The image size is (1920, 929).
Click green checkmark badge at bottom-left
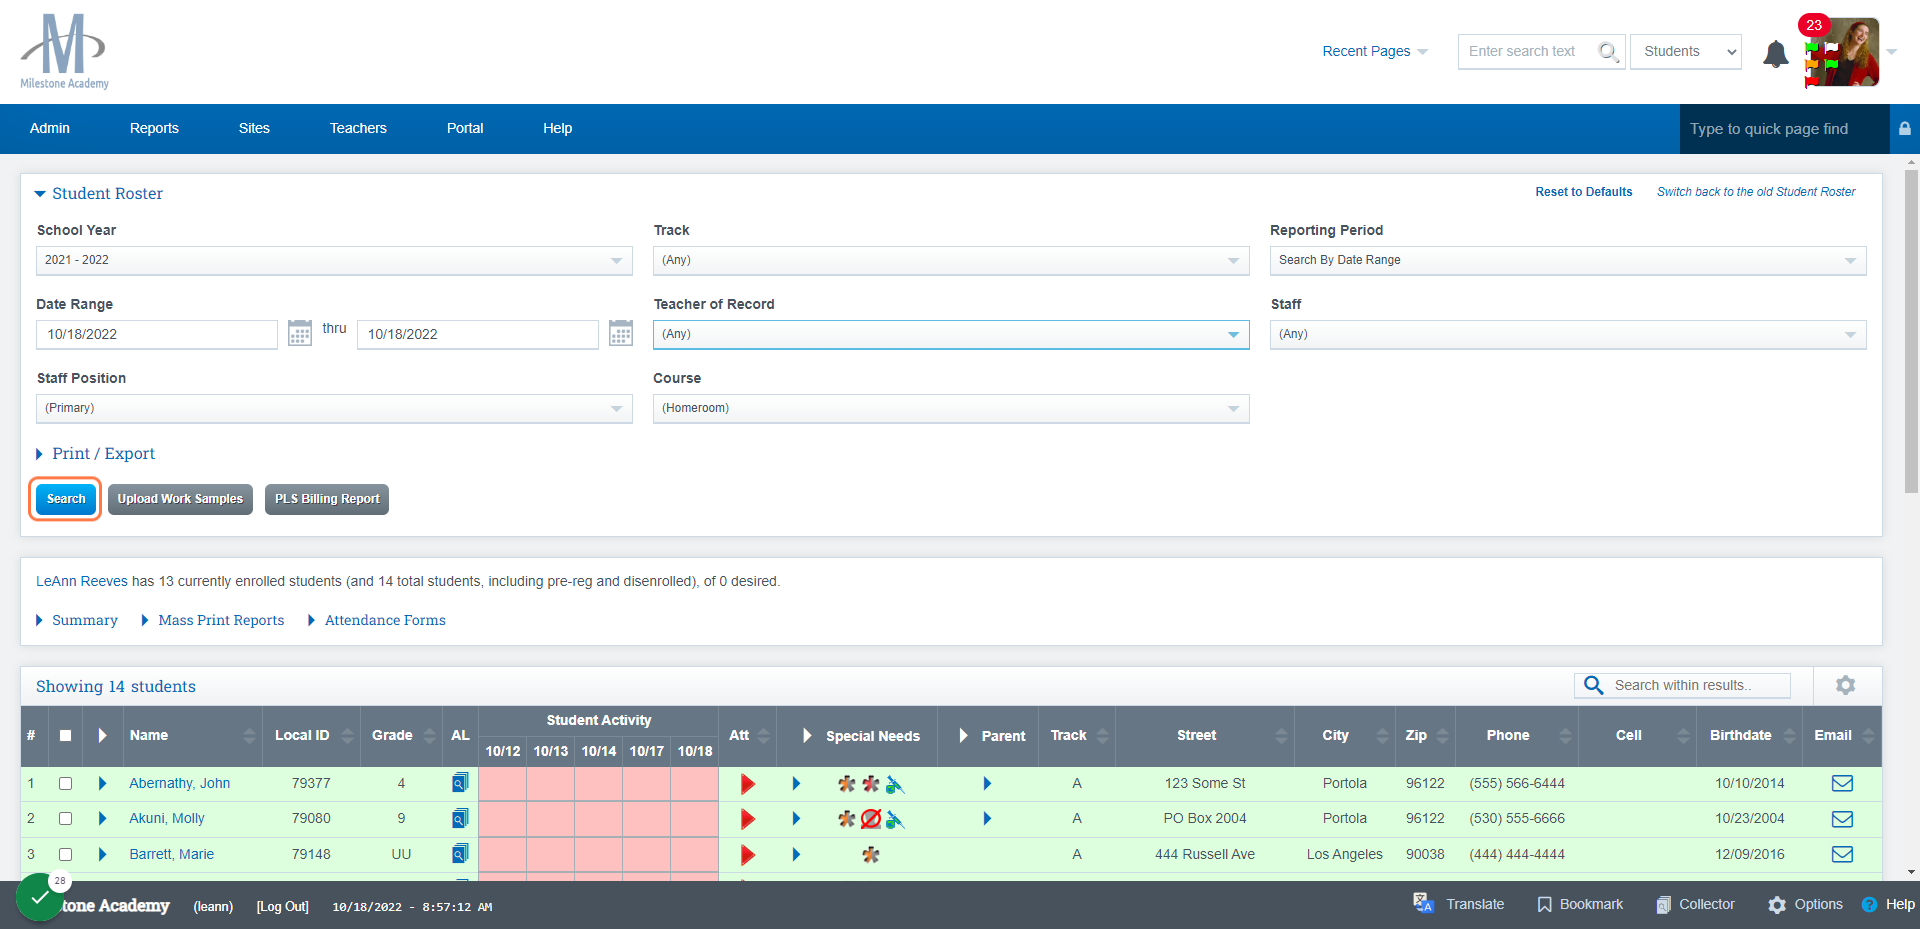coord(40,898)
